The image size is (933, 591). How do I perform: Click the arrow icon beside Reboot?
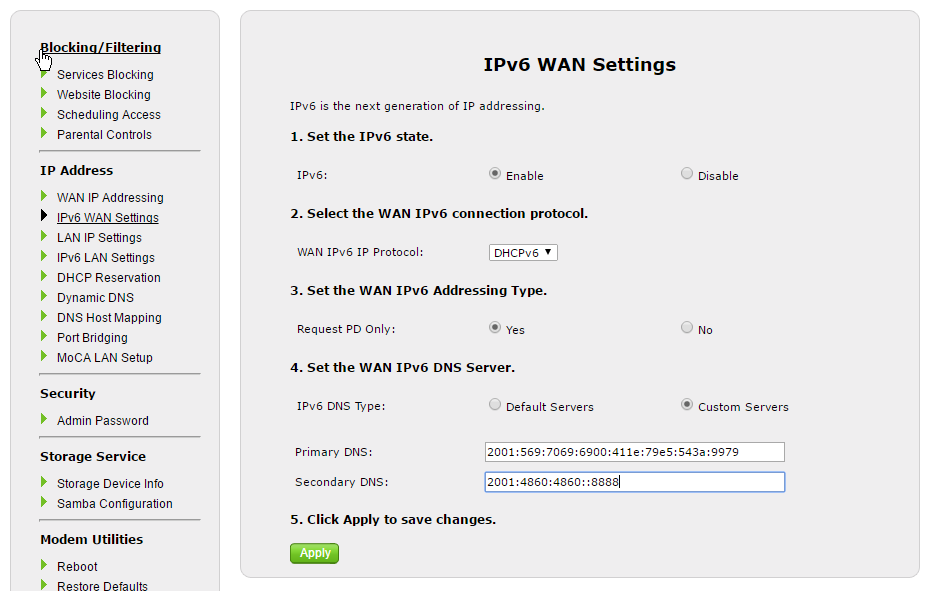[44, 565]
